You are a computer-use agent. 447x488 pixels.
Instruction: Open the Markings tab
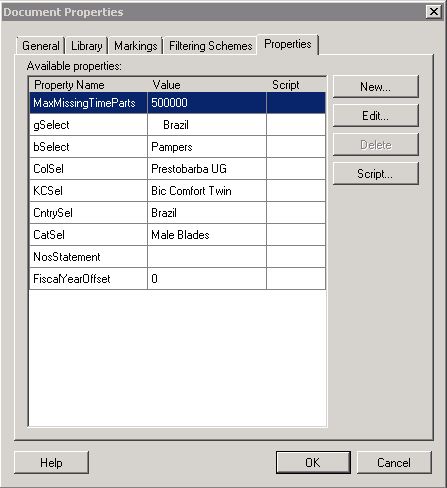(136, 46)
